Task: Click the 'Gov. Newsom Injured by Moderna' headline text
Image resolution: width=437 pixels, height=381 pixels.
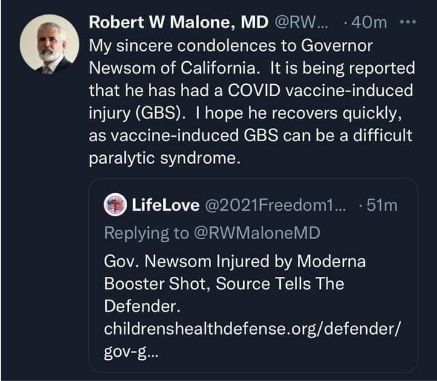Action: point(235,261)
